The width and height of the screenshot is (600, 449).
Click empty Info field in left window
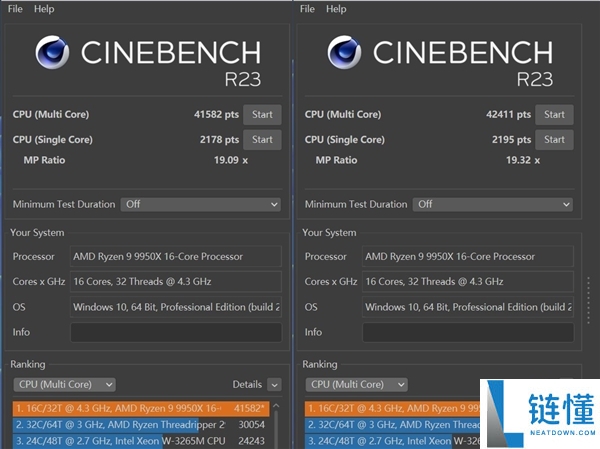pyautogui.click(x=176, y=332)
